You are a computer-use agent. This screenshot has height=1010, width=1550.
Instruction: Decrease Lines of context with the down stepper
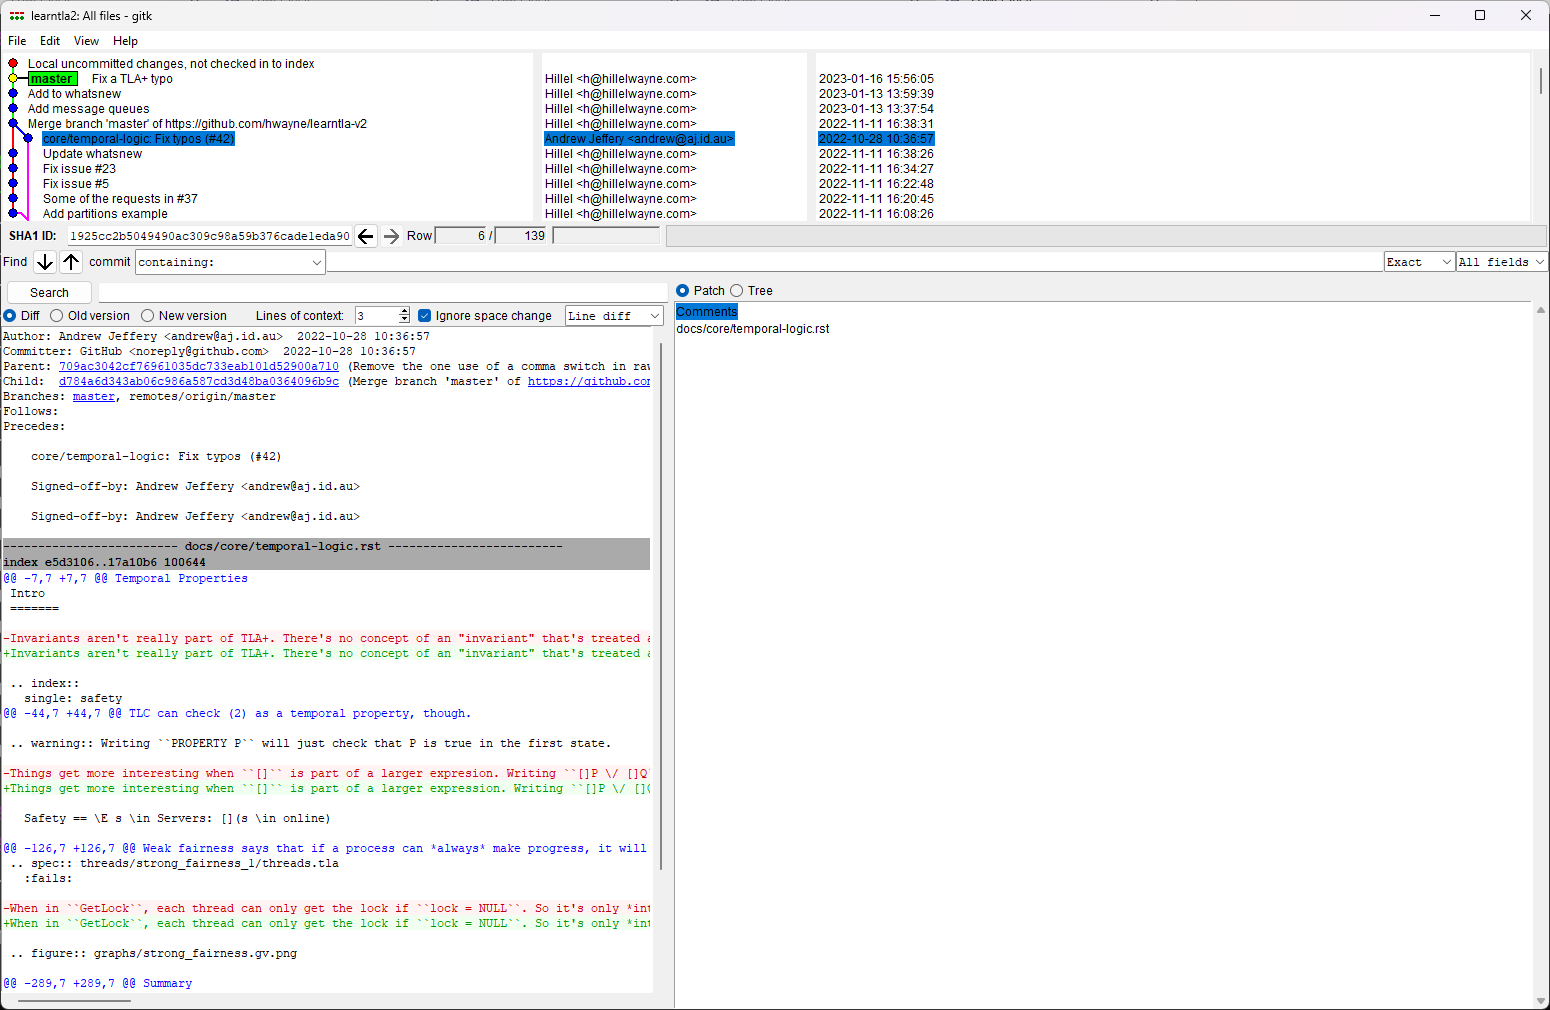tap(403, 319)
